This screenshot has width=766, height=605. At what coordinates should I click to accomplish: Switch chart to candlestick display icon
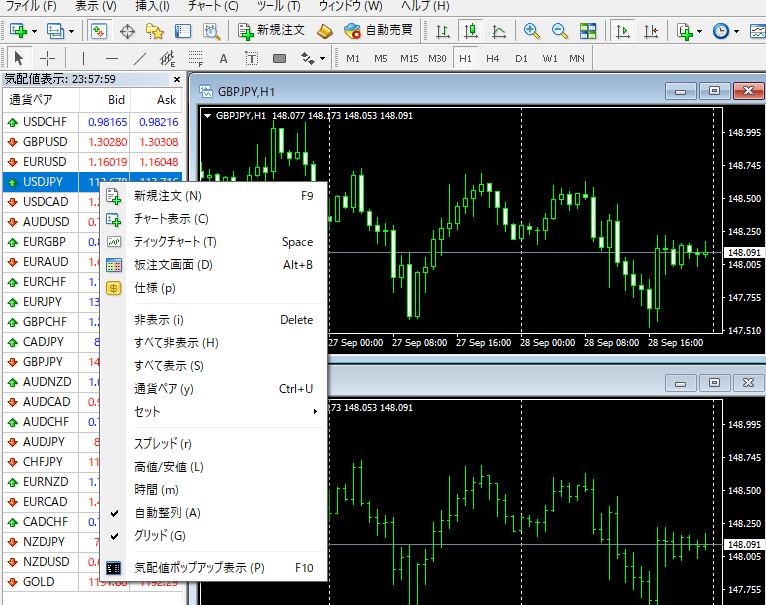470,31
